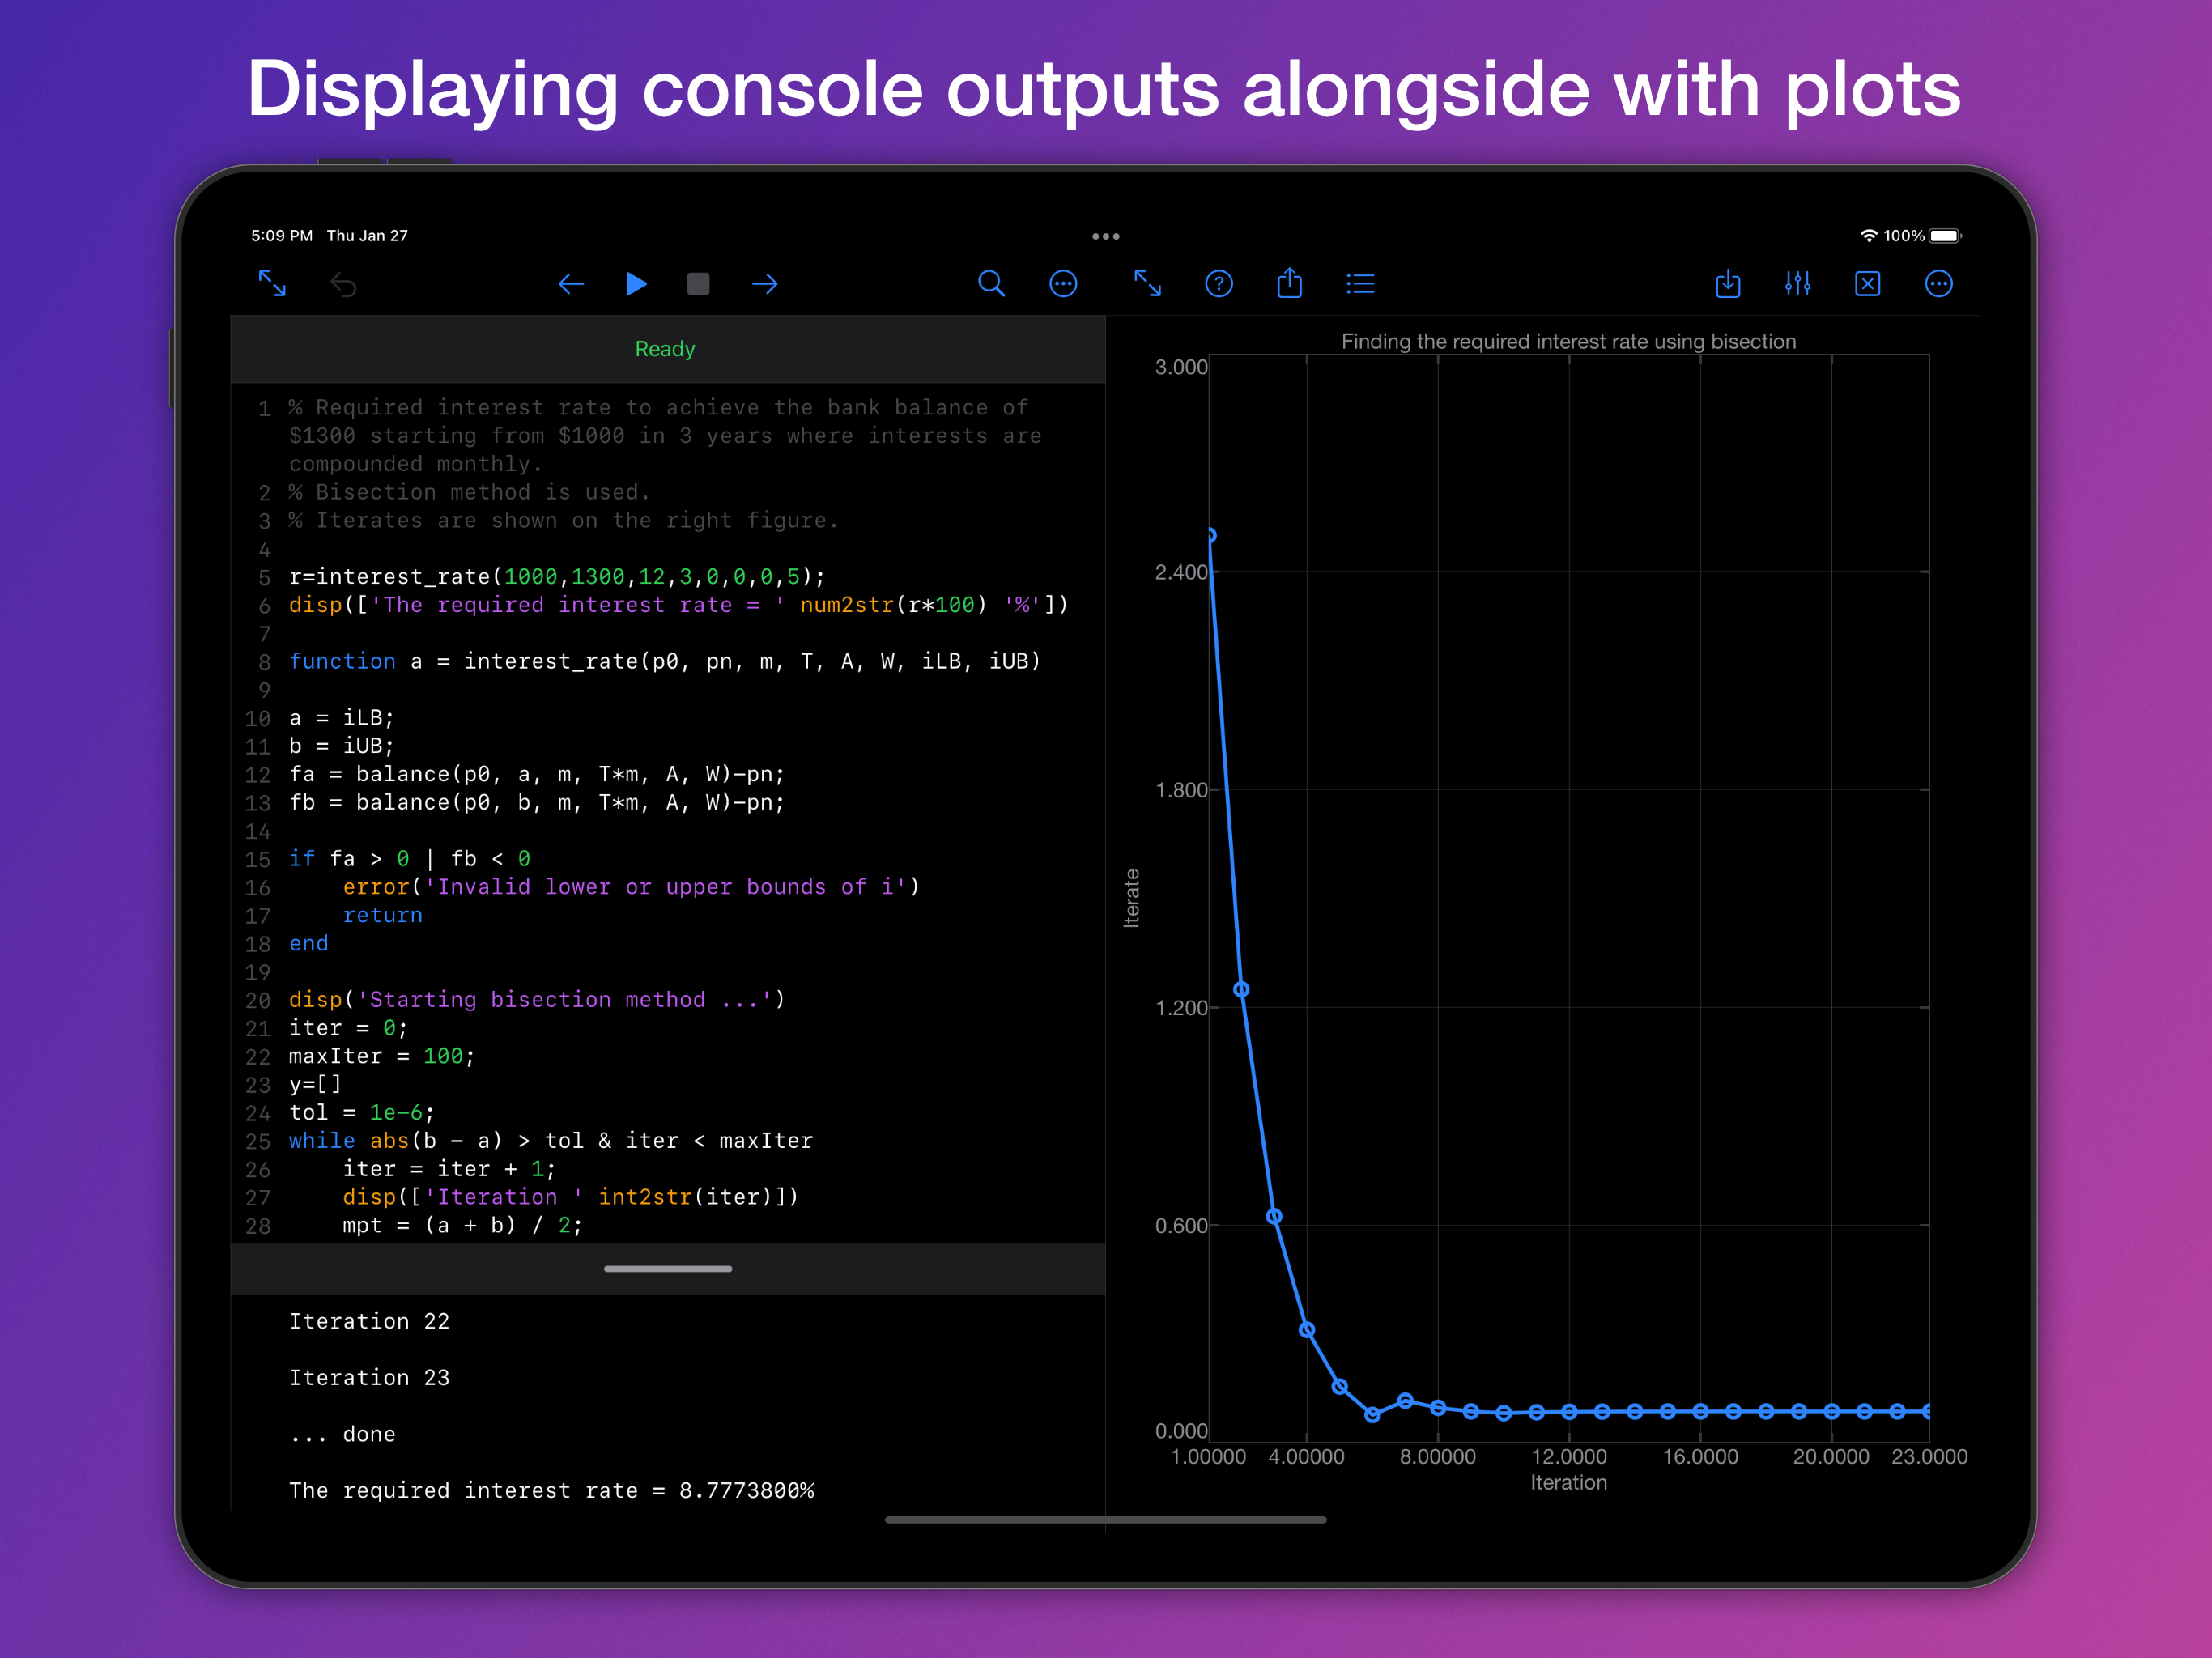Click the left arrow navigation icon

click(x=571, y=284)
